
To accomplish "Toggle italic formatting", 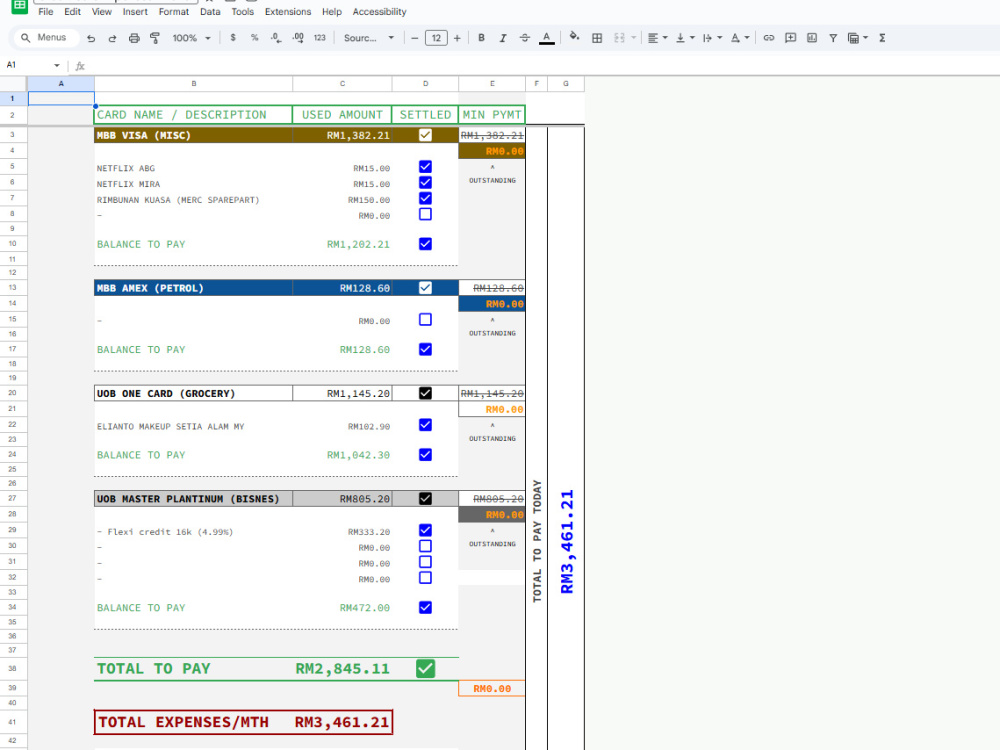I will pyautogui.click(x=503, y=38).
